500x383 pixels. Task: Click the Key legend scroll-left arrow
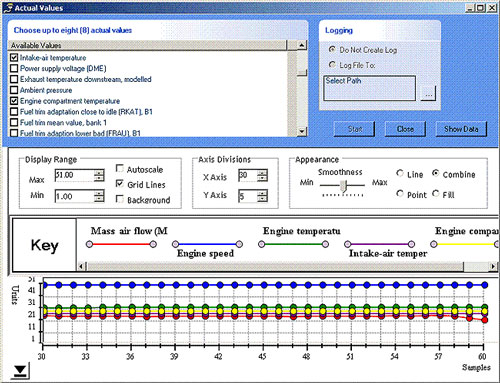pyautogui.click(x=81, y=266)
